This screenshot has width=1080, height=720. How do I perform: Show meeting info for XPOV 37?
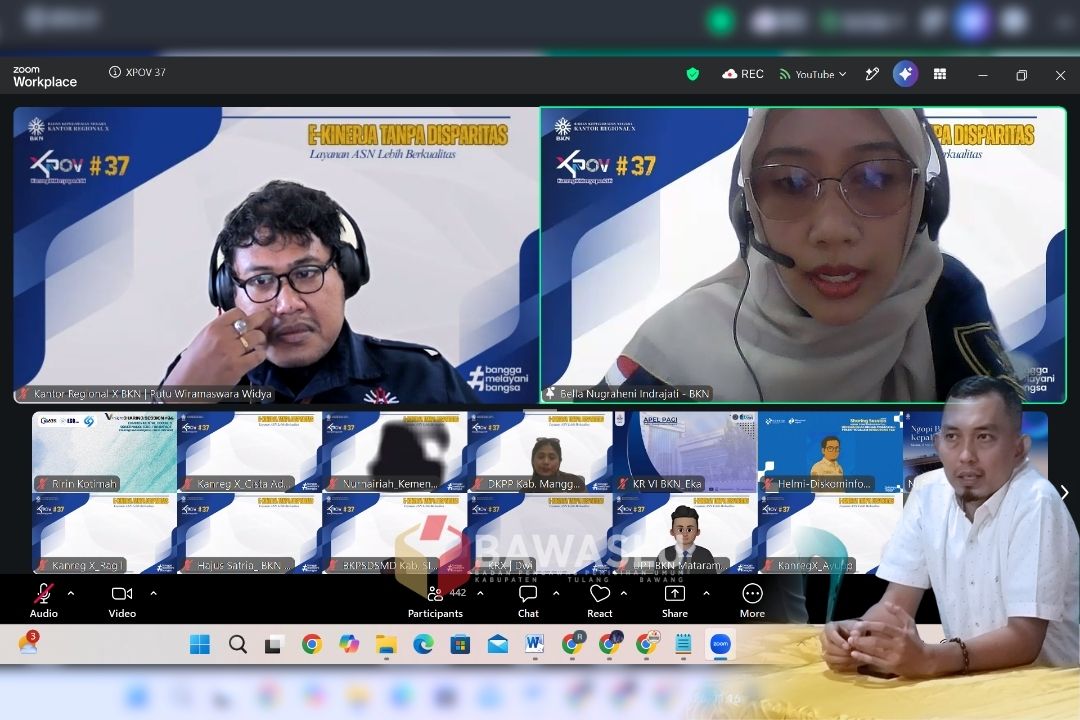tap(115, 72)
